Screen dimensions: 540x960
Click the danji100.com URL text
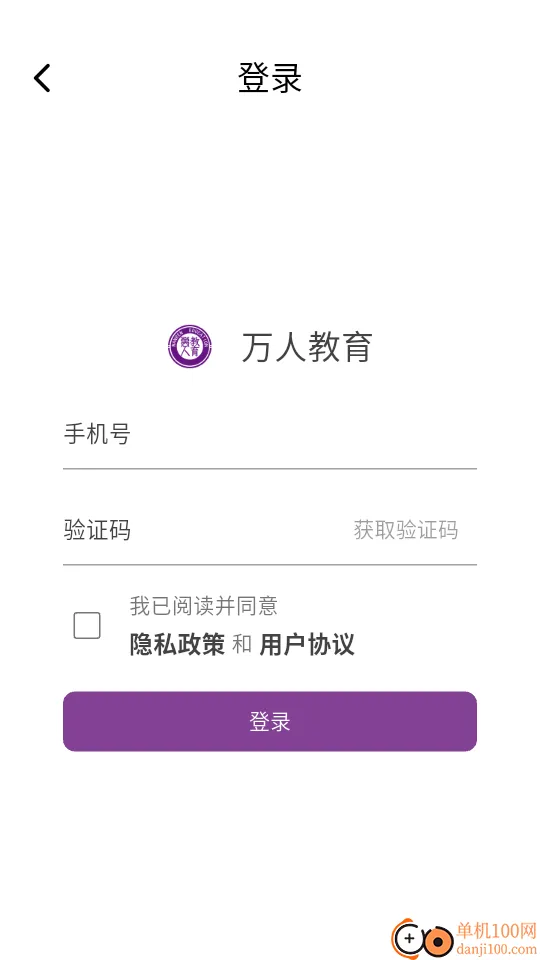pyautogui.click(x=497, y=950)
